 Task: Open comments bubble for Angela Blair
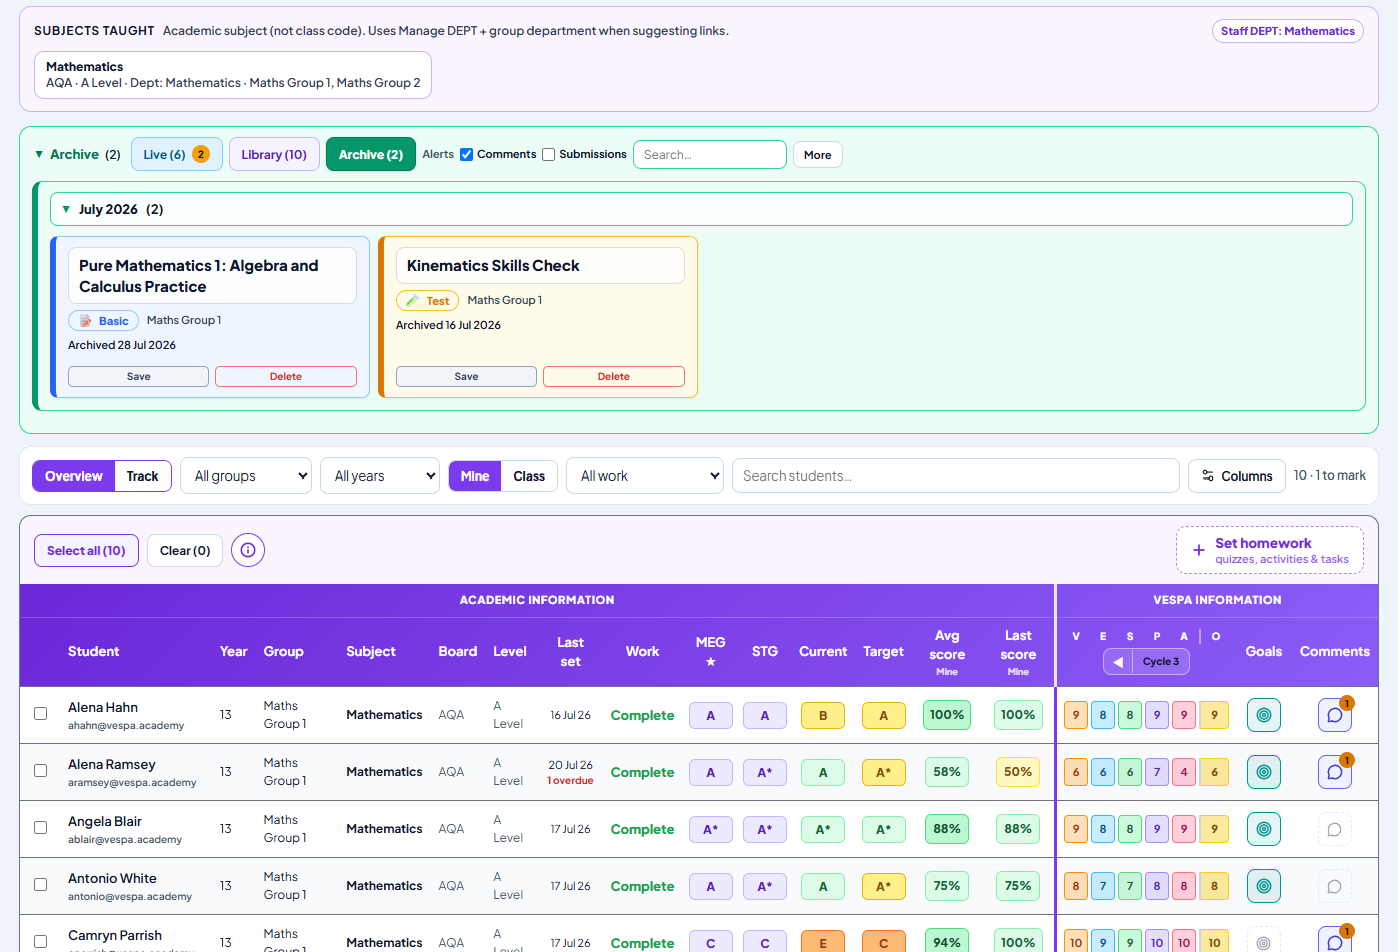tap(1334, 829)
